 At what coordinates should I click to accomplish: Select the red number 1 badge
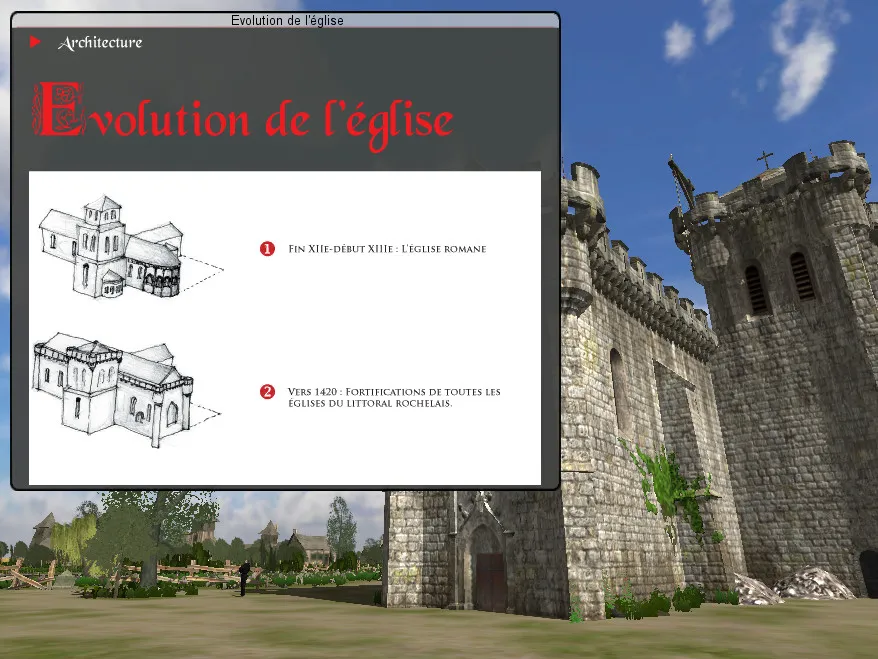pyautogui.click(x=267, y=249)
